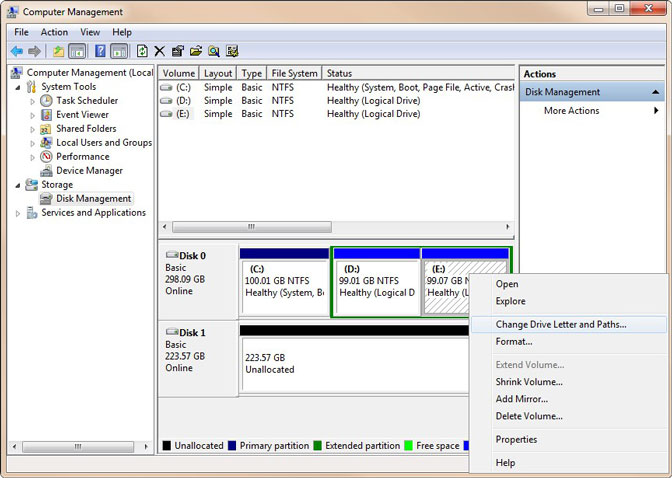
Task: Click the Volume column header
Action: [x=179, y=73]
